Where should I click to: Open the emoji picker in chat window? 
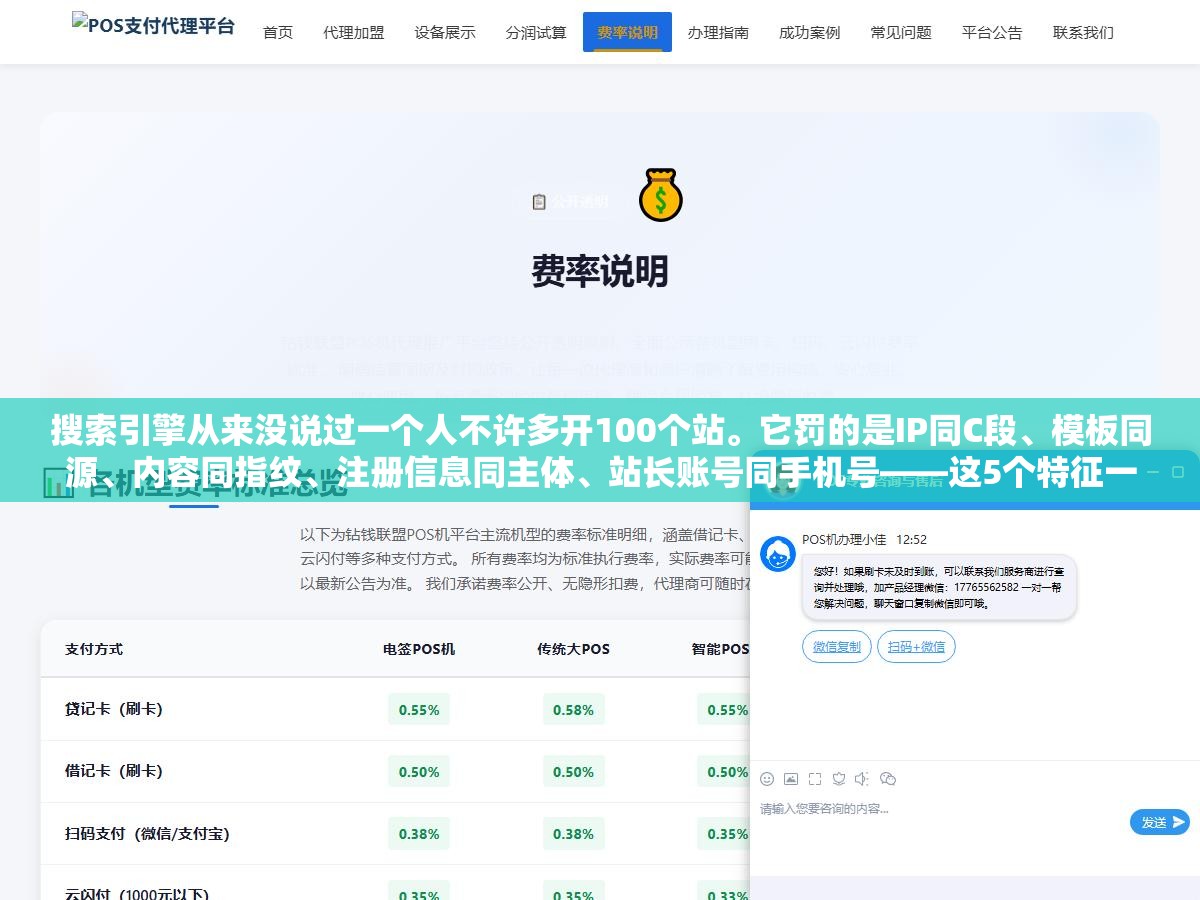pyautogui.click(x=767, y=778)
